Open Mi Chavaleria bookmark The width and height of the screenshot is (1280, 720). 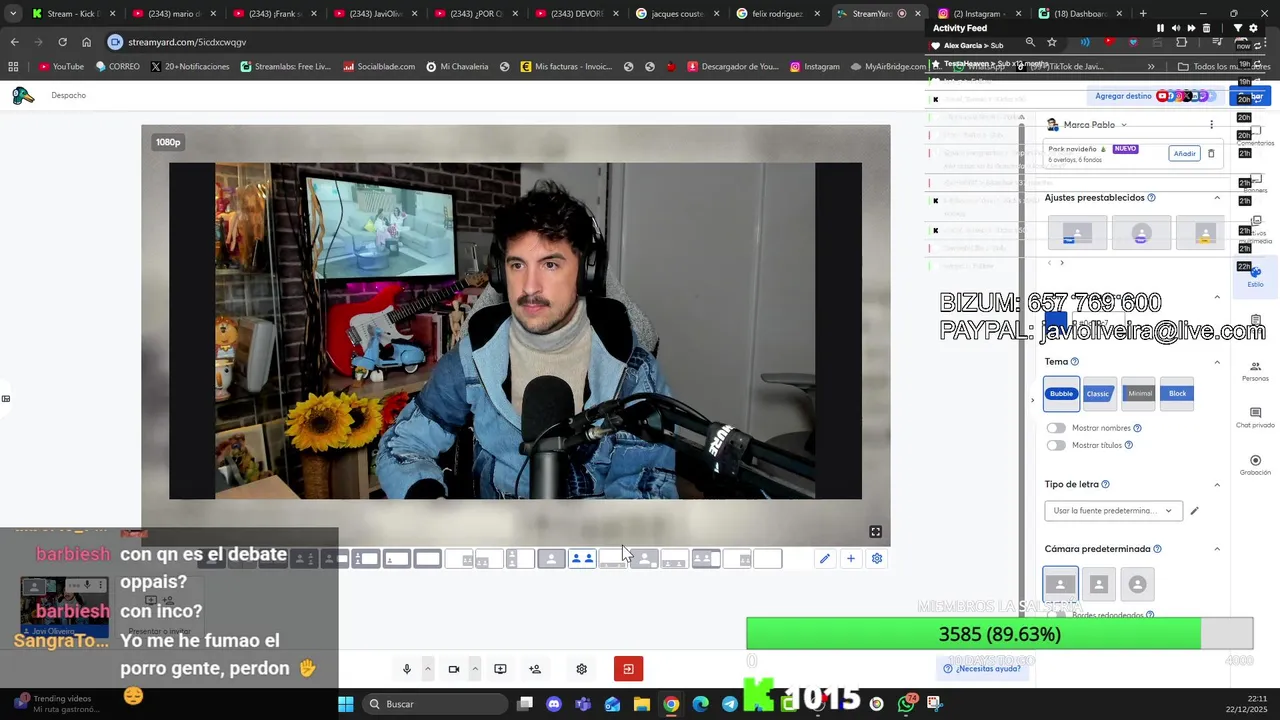(457, 67)
